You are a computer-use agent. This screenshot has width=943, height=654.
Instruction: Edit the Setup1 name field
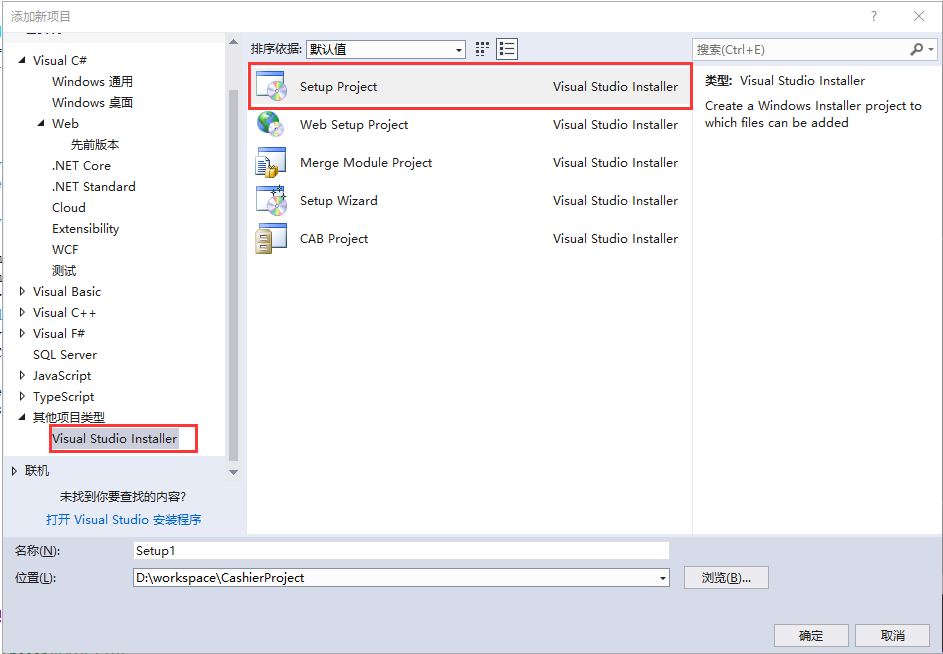[400, 550]
